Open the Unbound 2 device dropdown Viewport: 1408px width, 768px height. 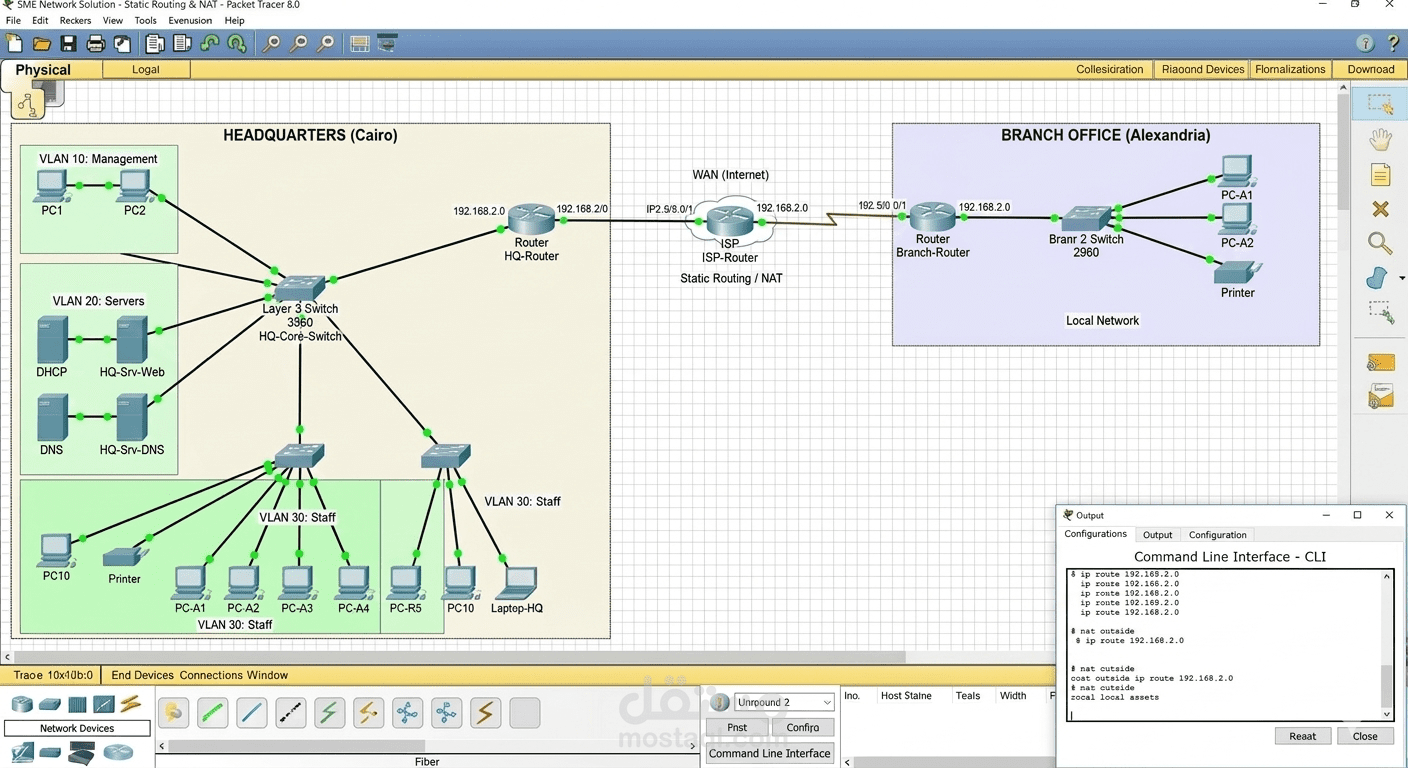pos(826,702)
